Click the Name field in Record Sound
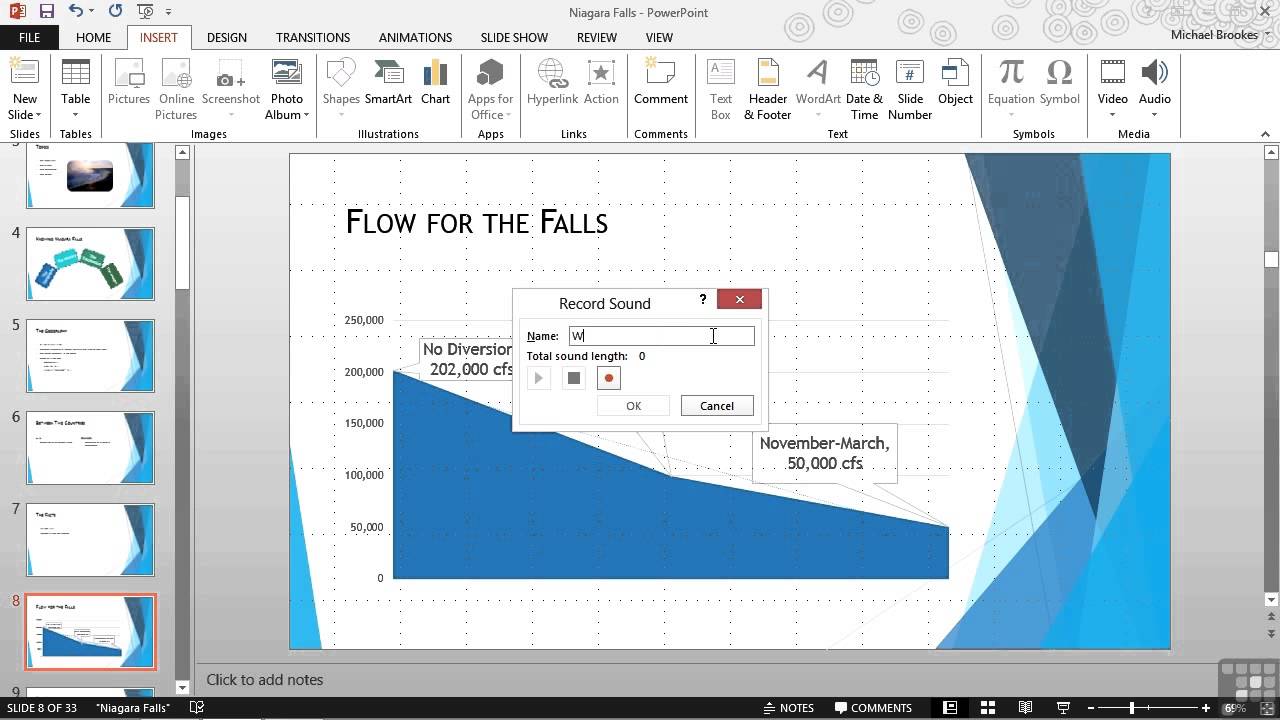The image size is (1280, 720). pyautogui.click(x=661, y=336)
